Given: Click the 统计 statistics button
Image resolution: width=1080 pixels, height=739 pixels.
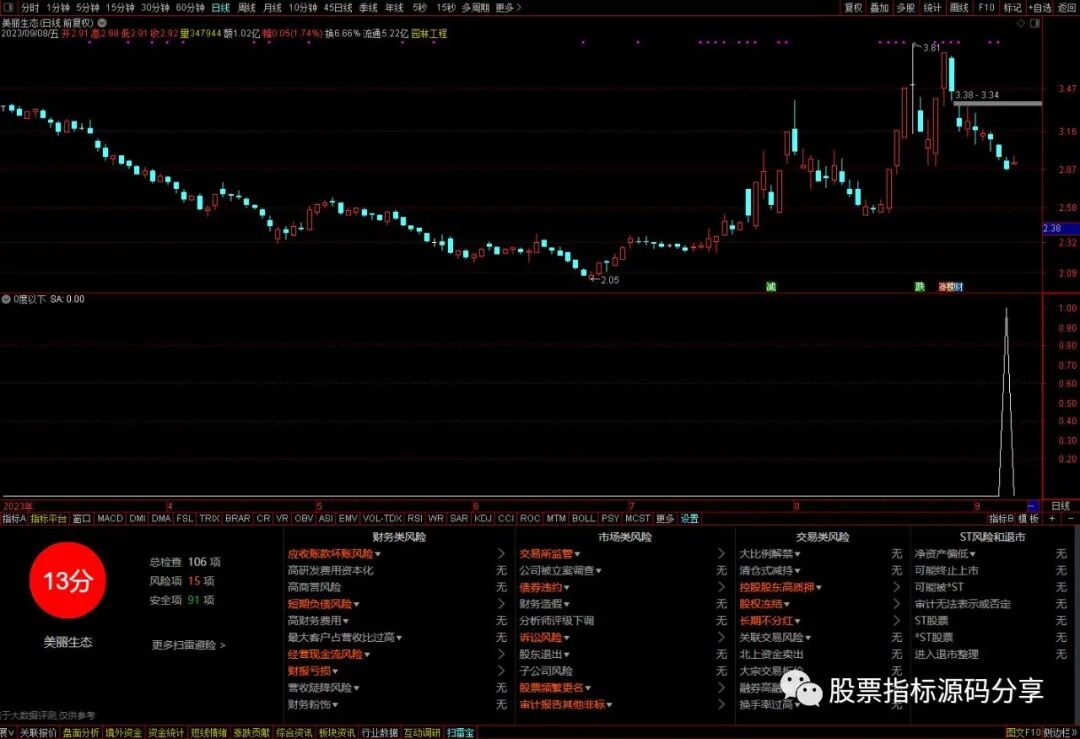Looking at the screenshot, I should click(933, 8).
